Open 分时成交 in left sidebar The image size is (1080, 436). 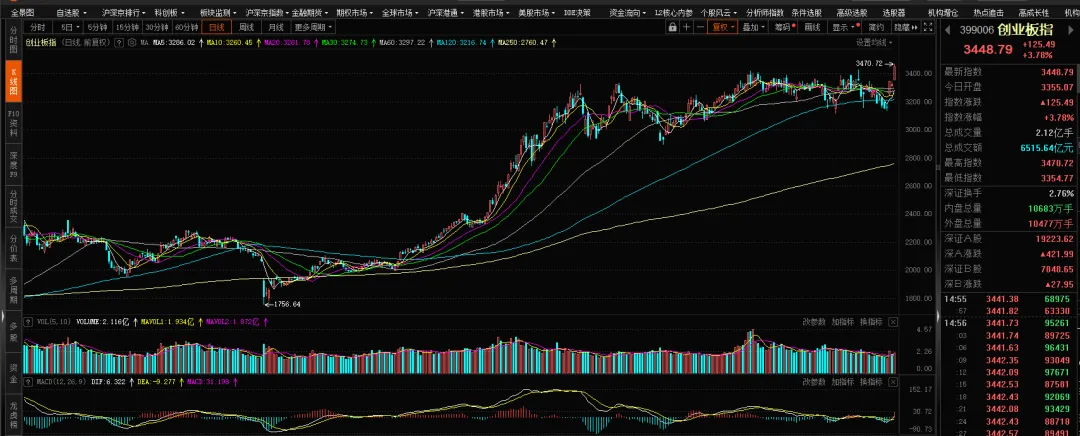pyautogui.click(x=12, y=207)
